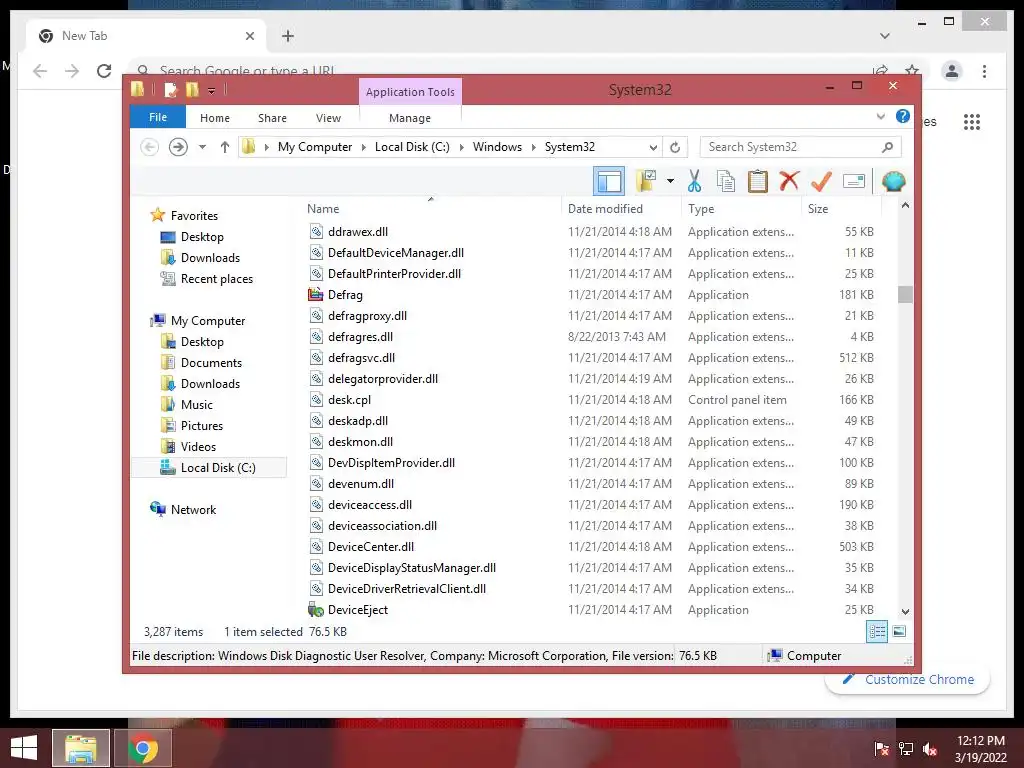Expand the Explorer ribbon chevron
The height and width of the screenshot is (768, 1024).
pyautogui.click(x=880, y=117)
